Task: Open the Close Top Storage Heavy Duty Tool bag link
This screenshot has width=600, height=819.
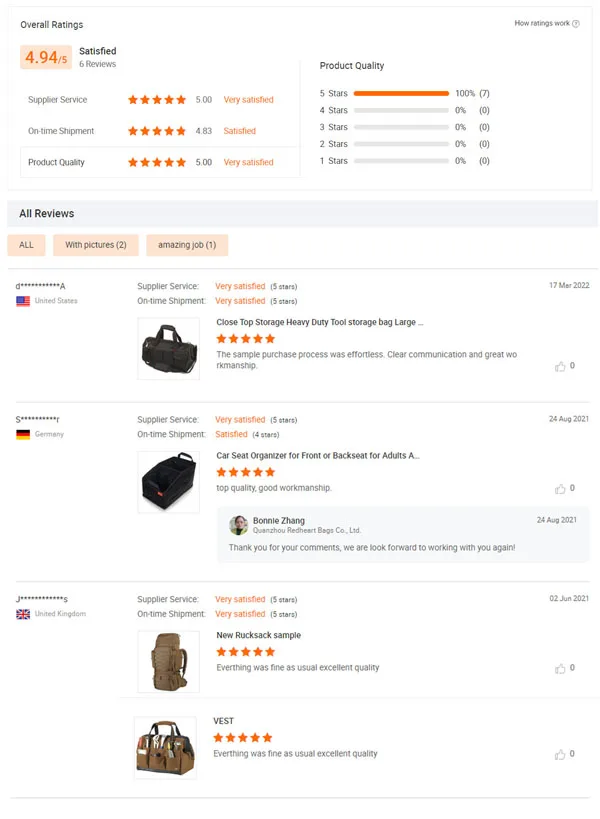Action: click(x=320, y=323)
